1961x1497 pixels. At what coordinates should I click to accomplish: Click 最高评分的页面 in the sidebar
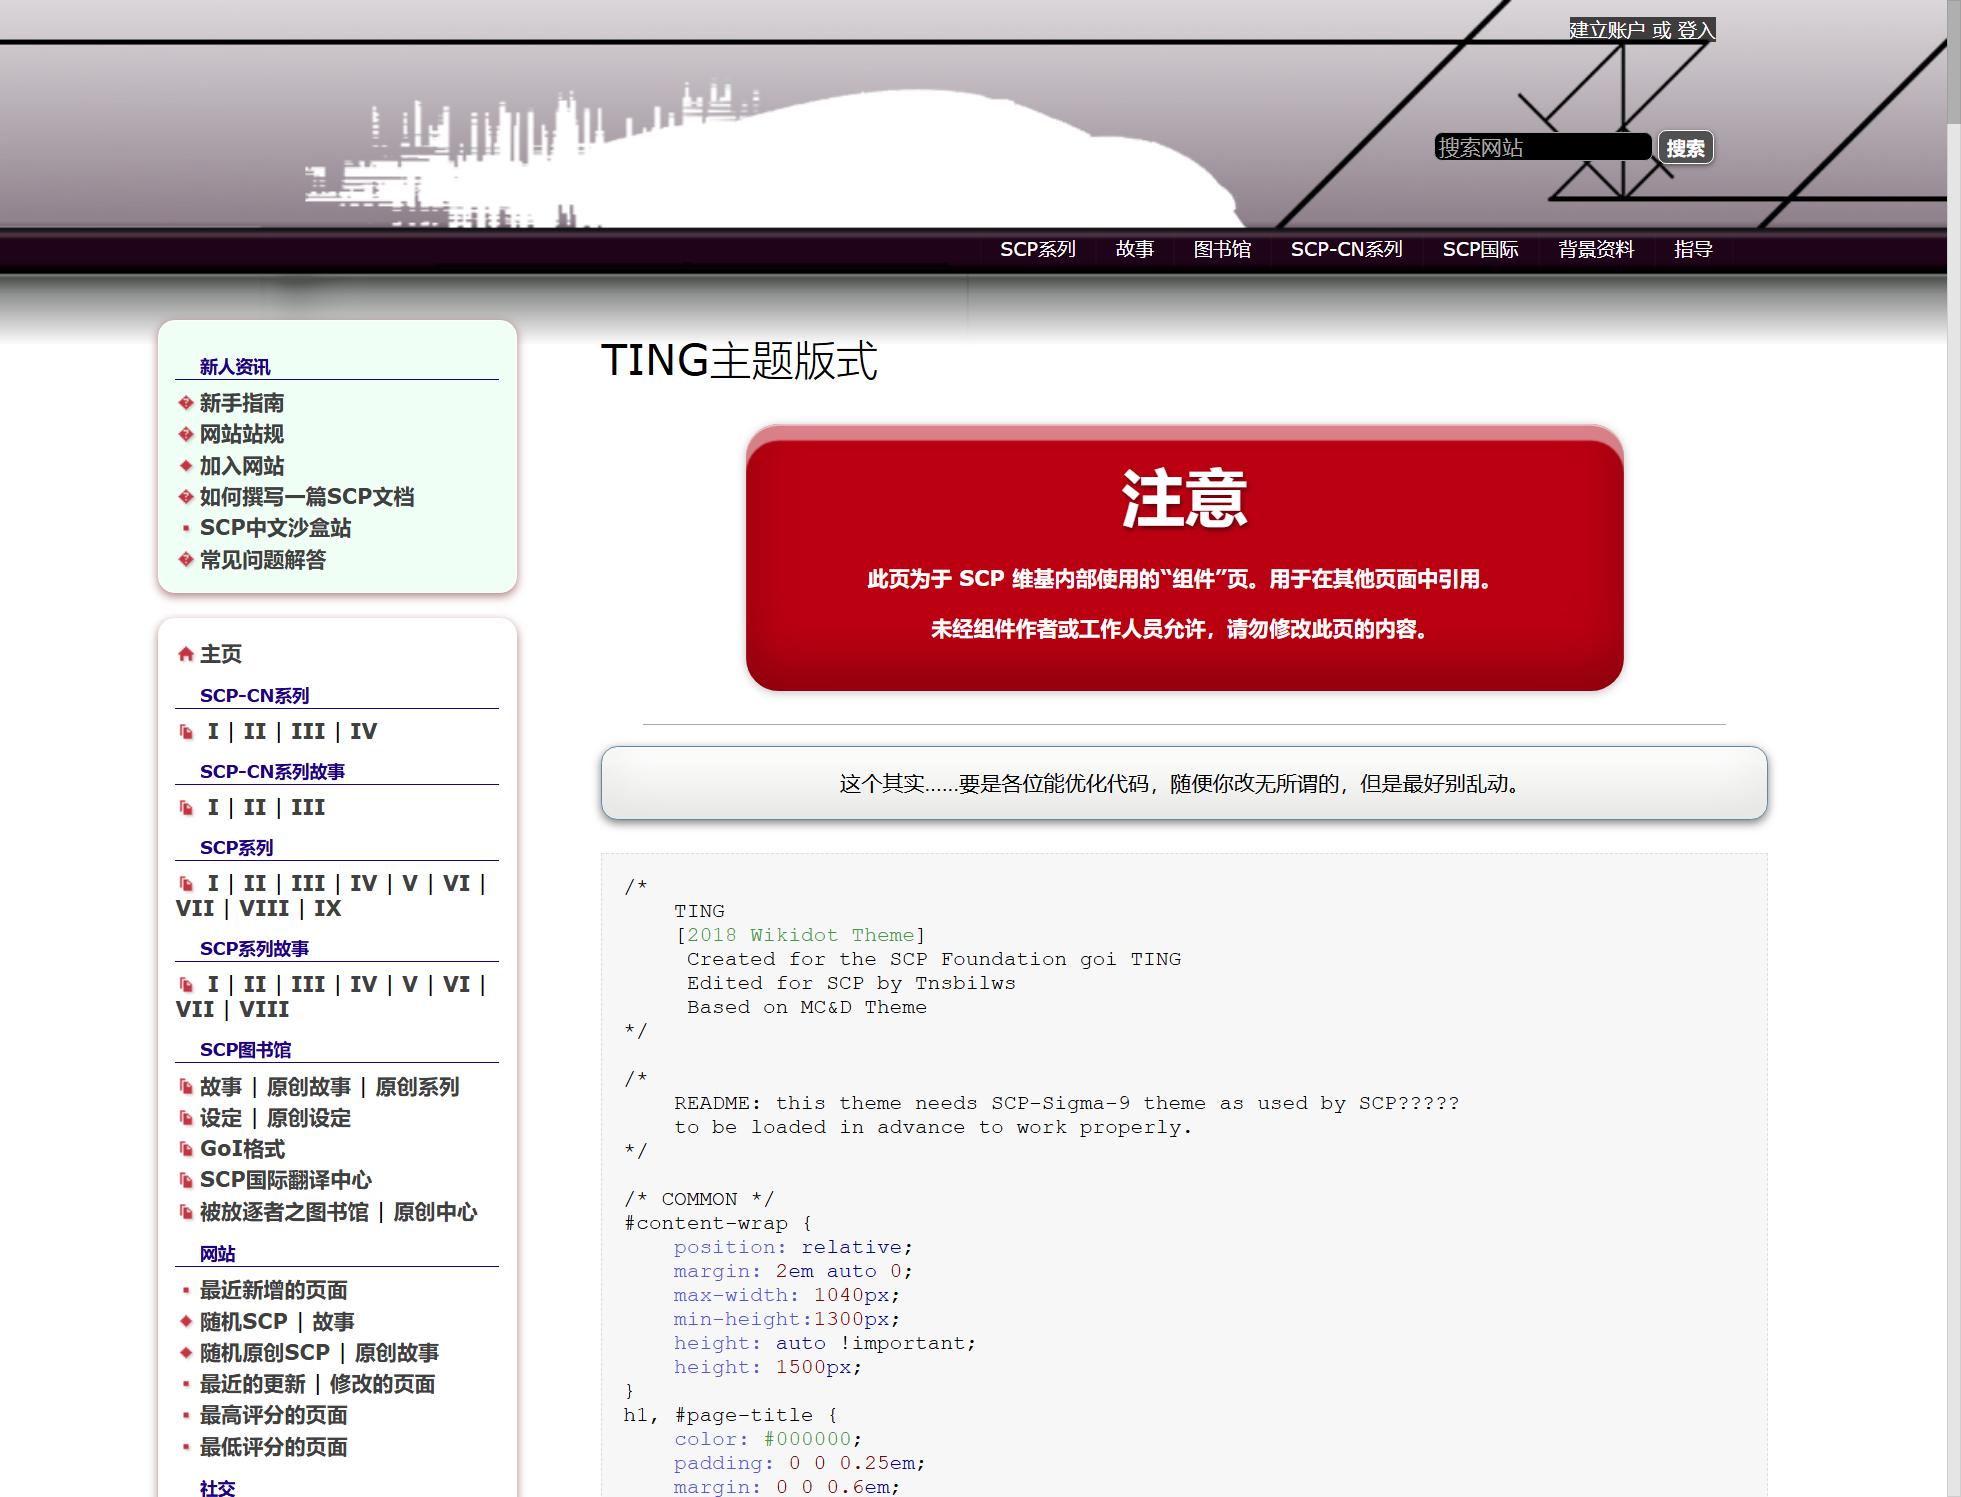point(274,1416)
